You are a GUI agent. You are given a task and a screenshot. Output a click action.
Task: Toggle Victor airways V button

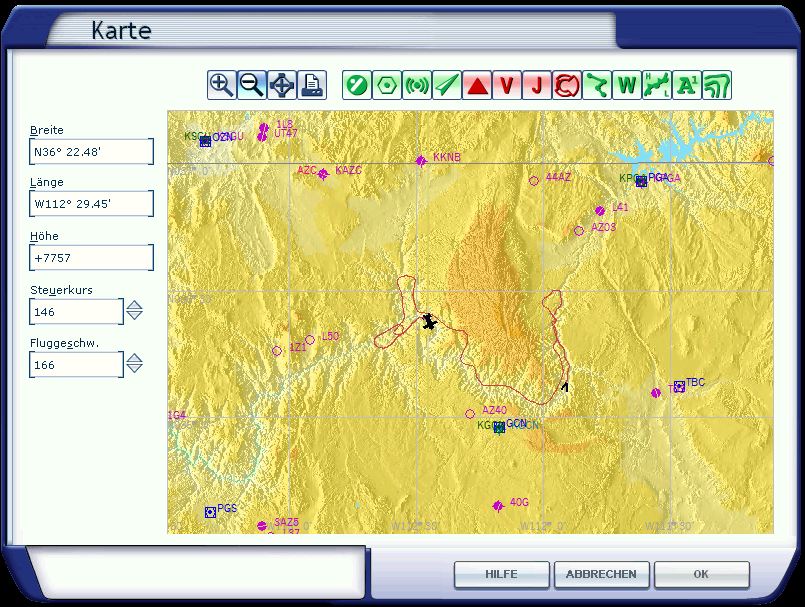pyautogui.click(x=507, y=85)
